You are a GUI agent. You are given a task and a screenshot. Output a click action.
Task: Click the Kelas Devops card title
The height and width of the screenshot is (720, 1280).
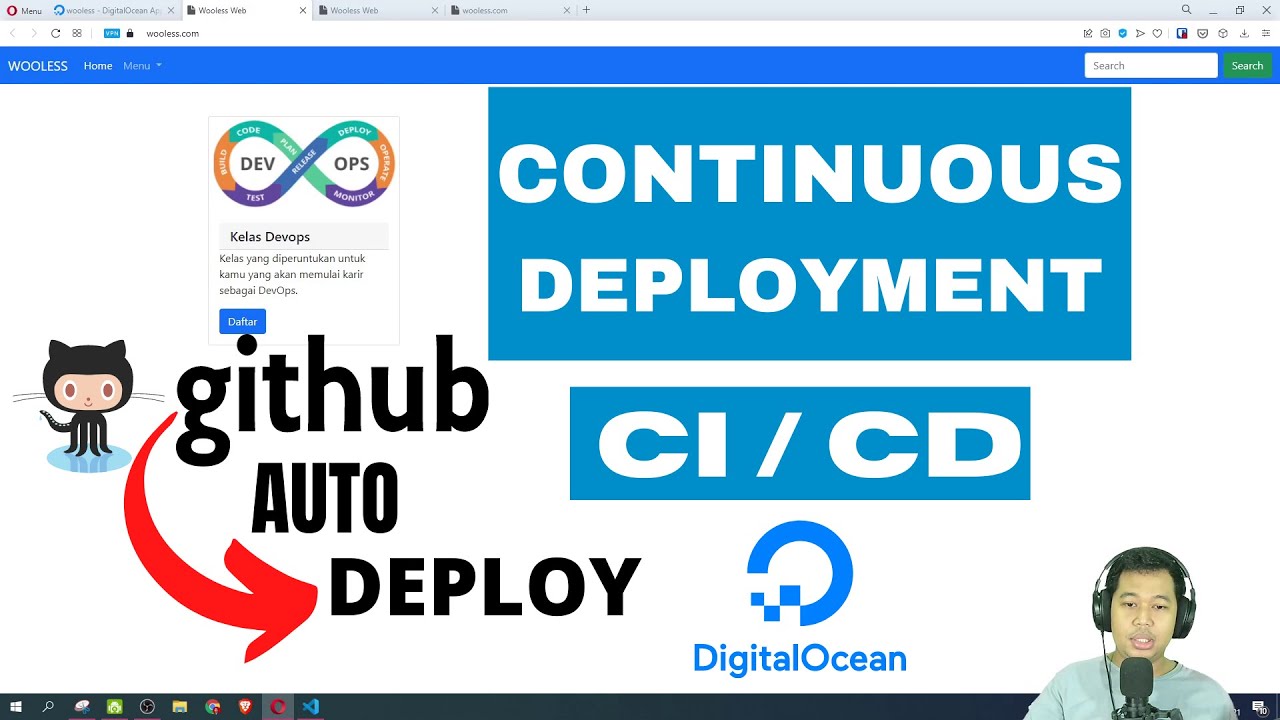(270, 237)
